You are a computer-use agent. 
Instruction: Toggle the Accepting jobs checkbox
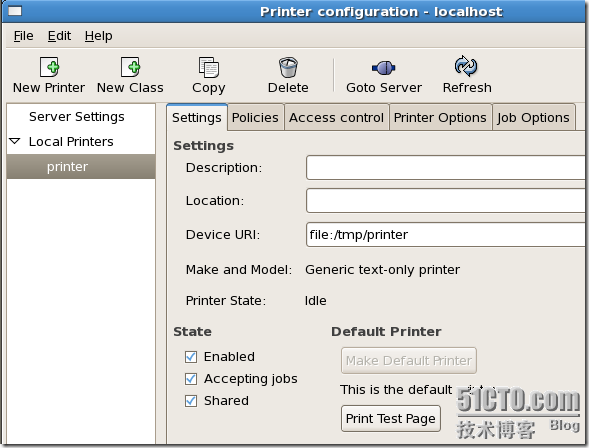click(x=191, y=379)
